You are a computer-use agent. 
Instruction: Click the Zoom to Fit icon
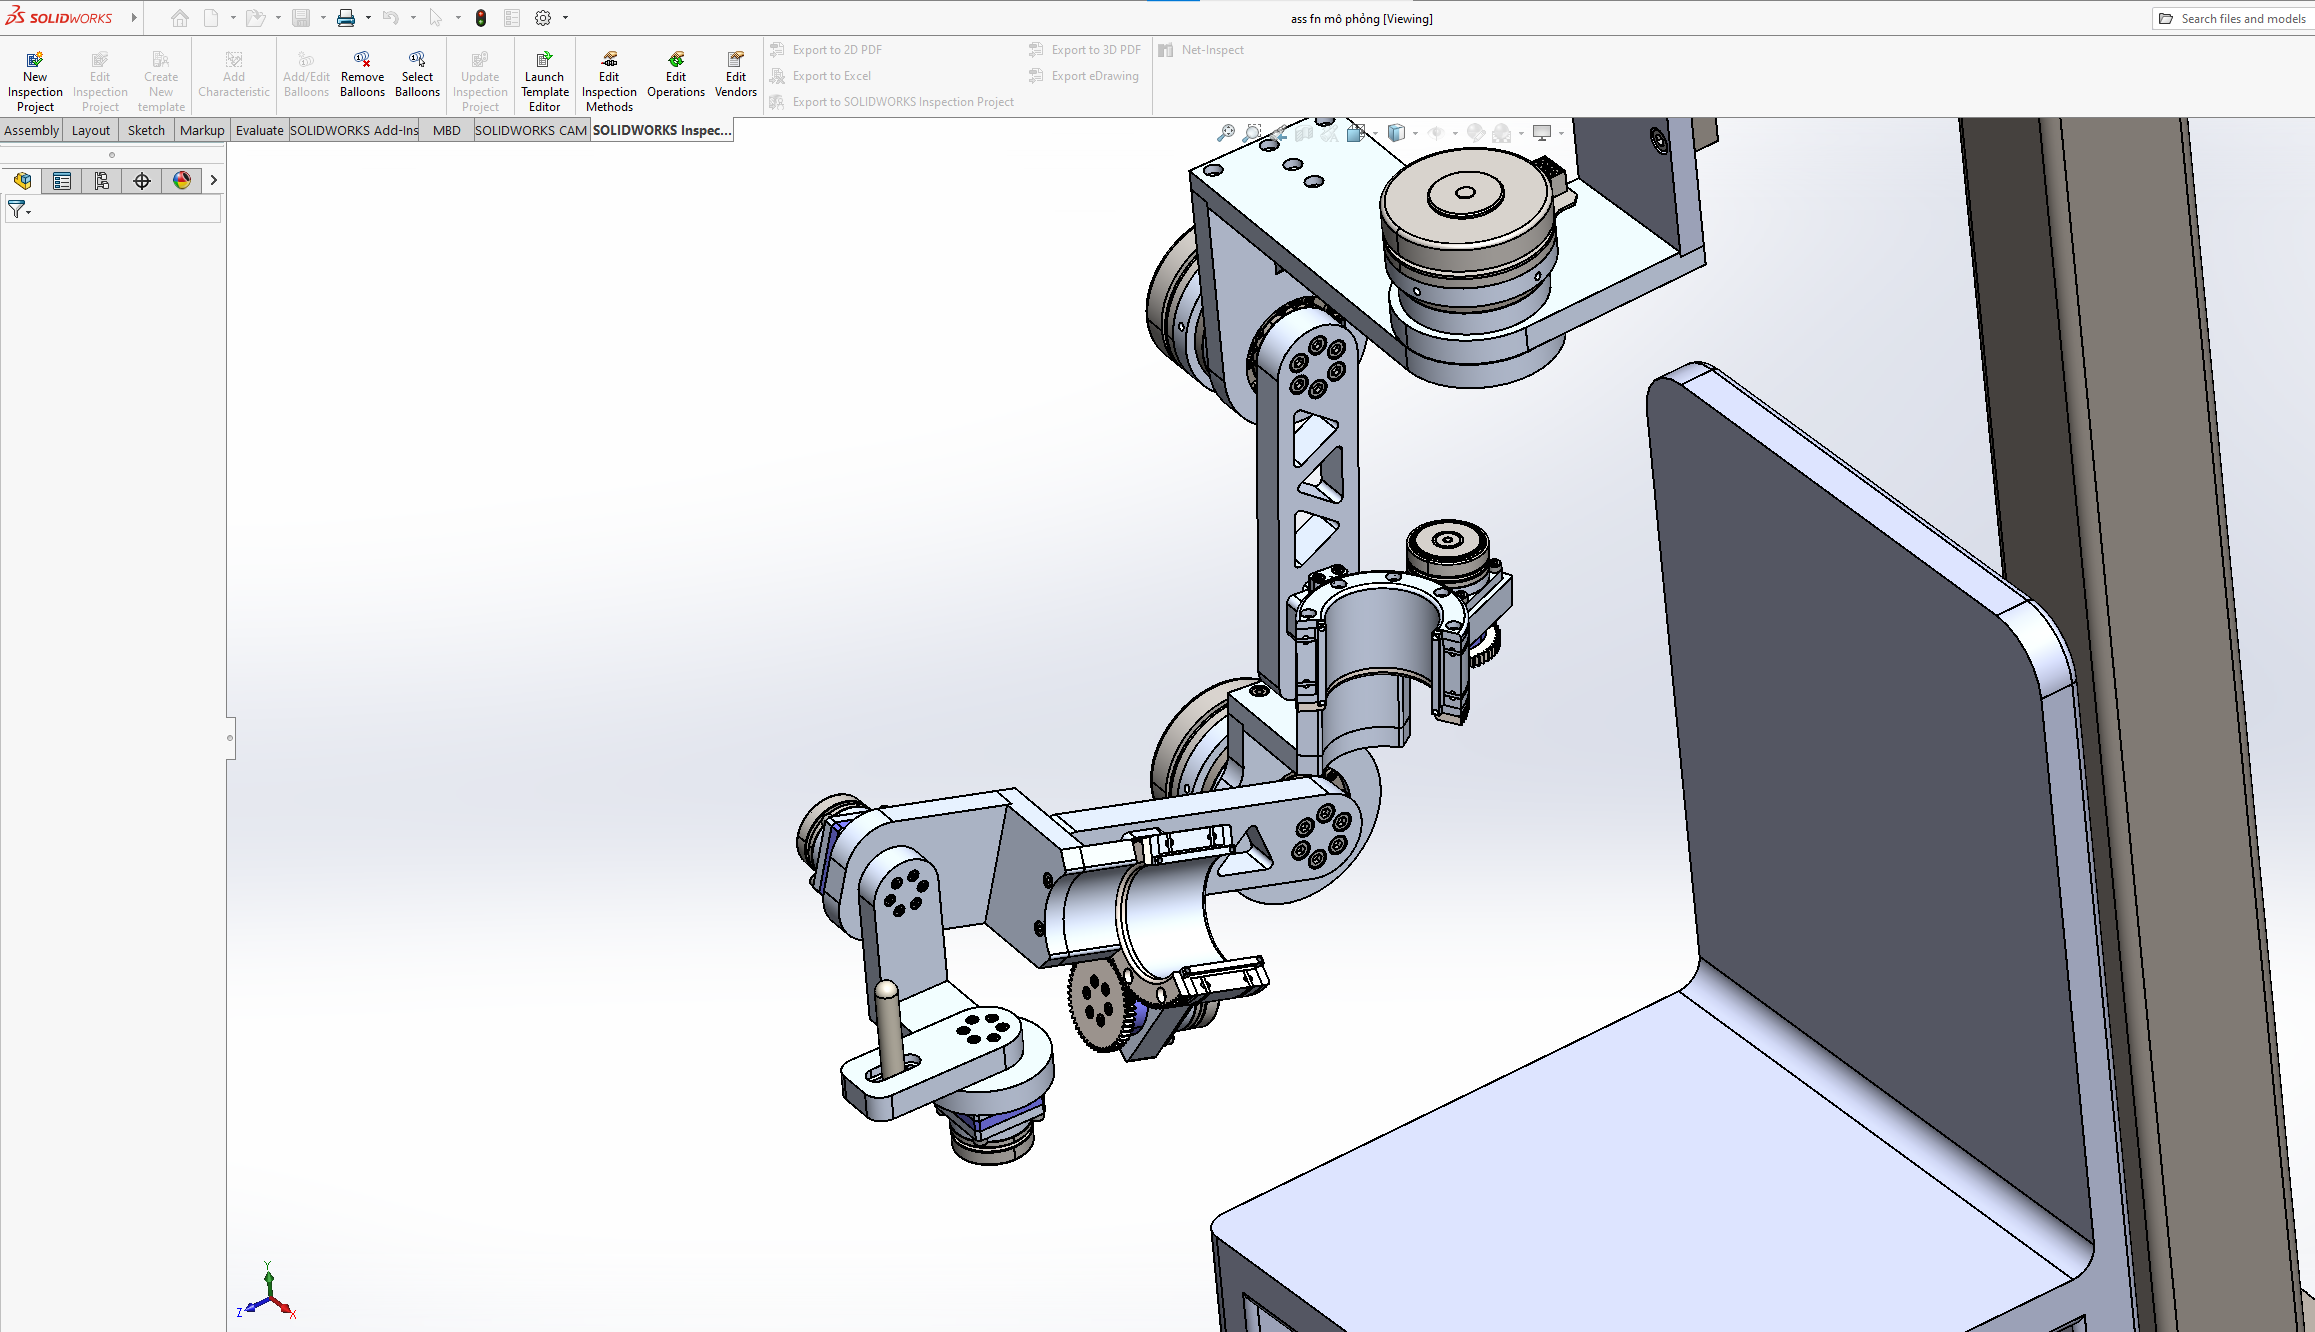point(1226,133)
